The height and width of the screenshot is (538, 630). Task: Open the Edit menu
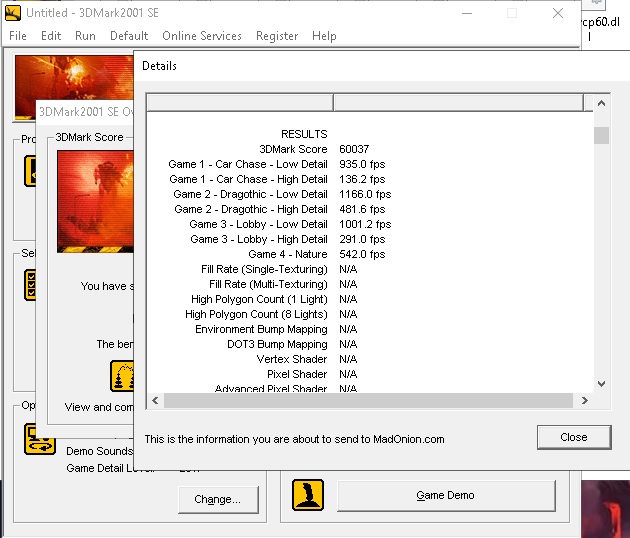click(51, 36)
